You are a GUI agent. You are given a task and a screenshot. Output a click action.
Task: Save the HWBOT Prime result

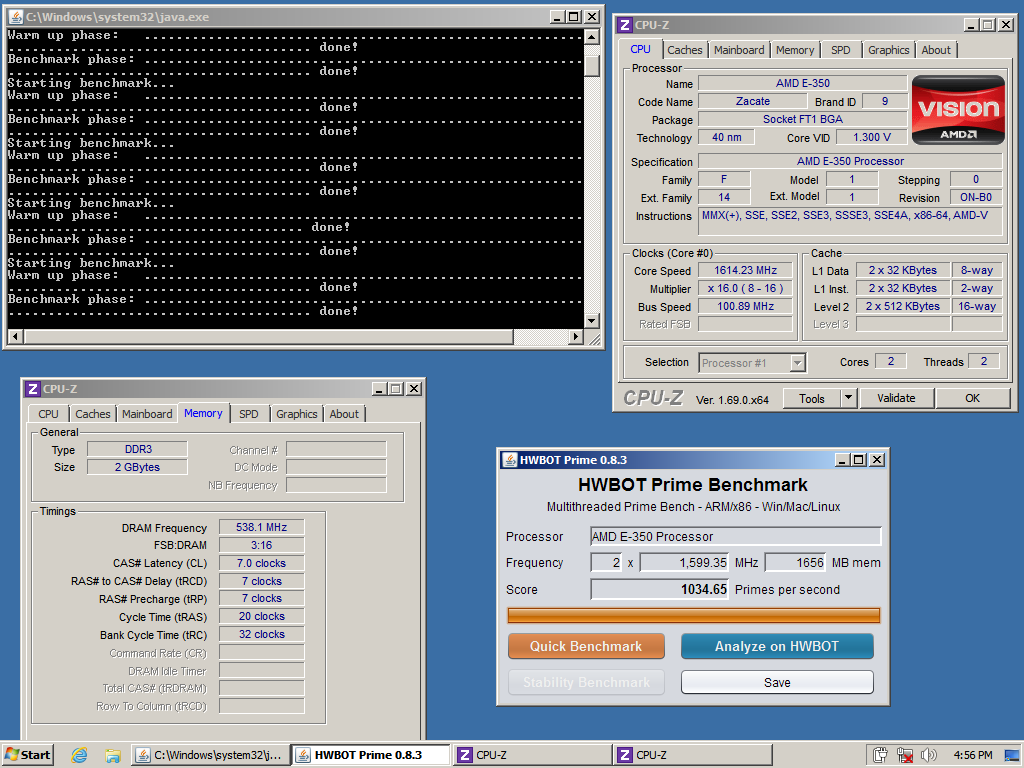[x=776, y=682]
